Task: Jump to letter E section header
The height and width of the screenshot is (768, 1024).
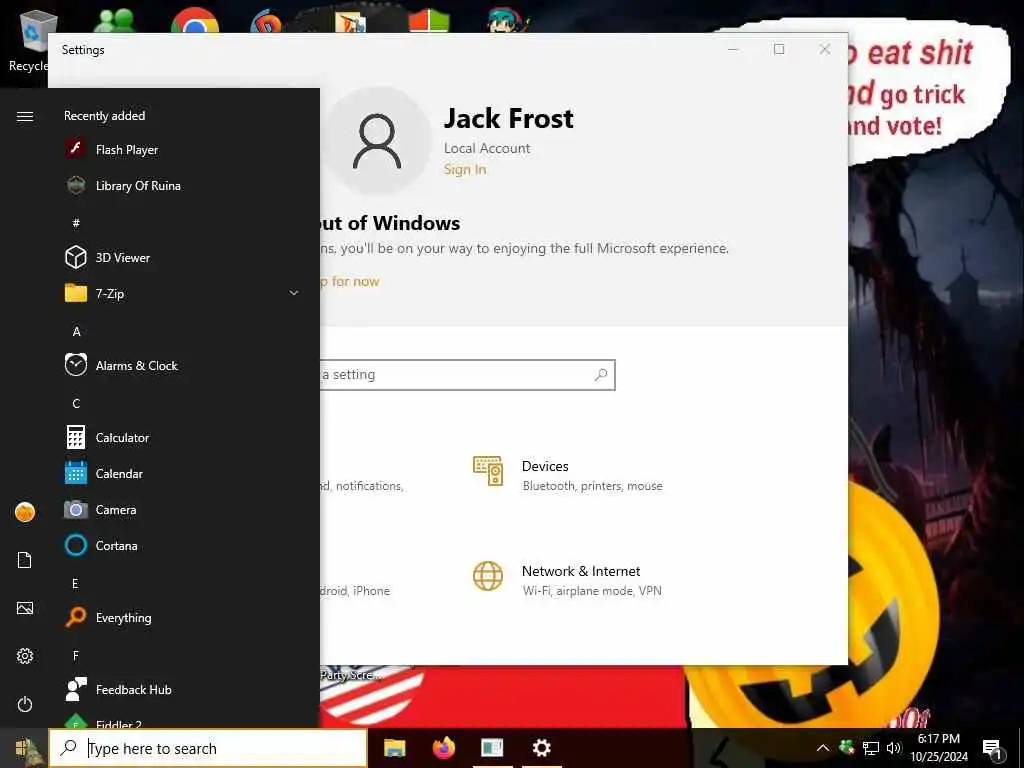Action: (76, 584)
